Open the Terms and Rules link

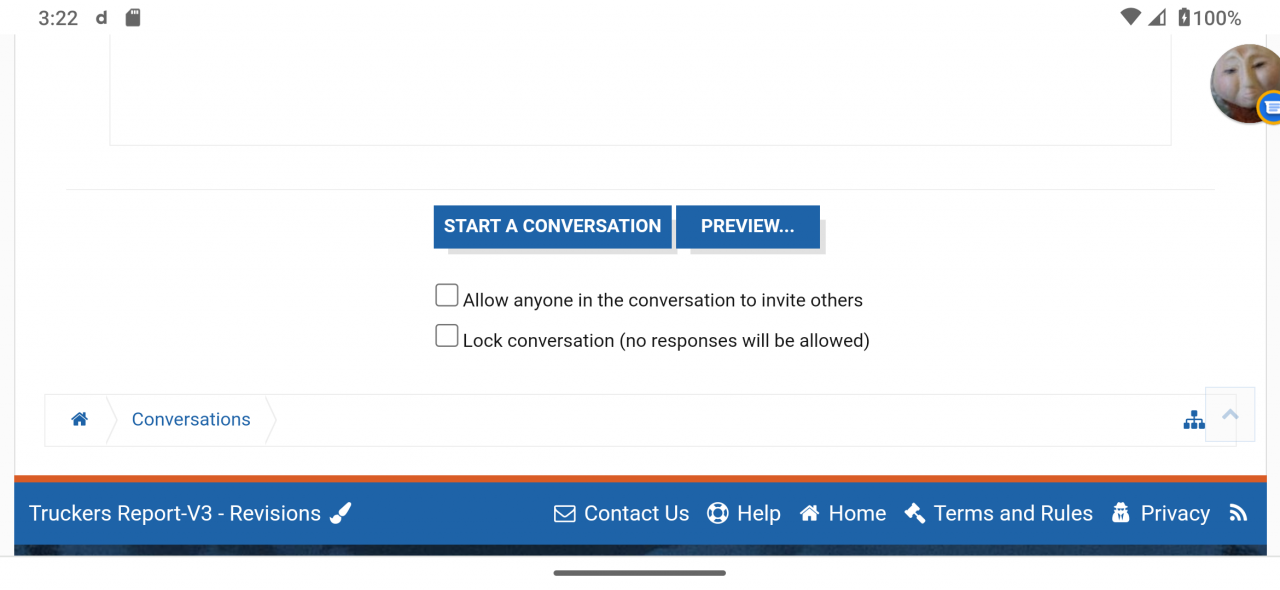(x=1013, y=514)
